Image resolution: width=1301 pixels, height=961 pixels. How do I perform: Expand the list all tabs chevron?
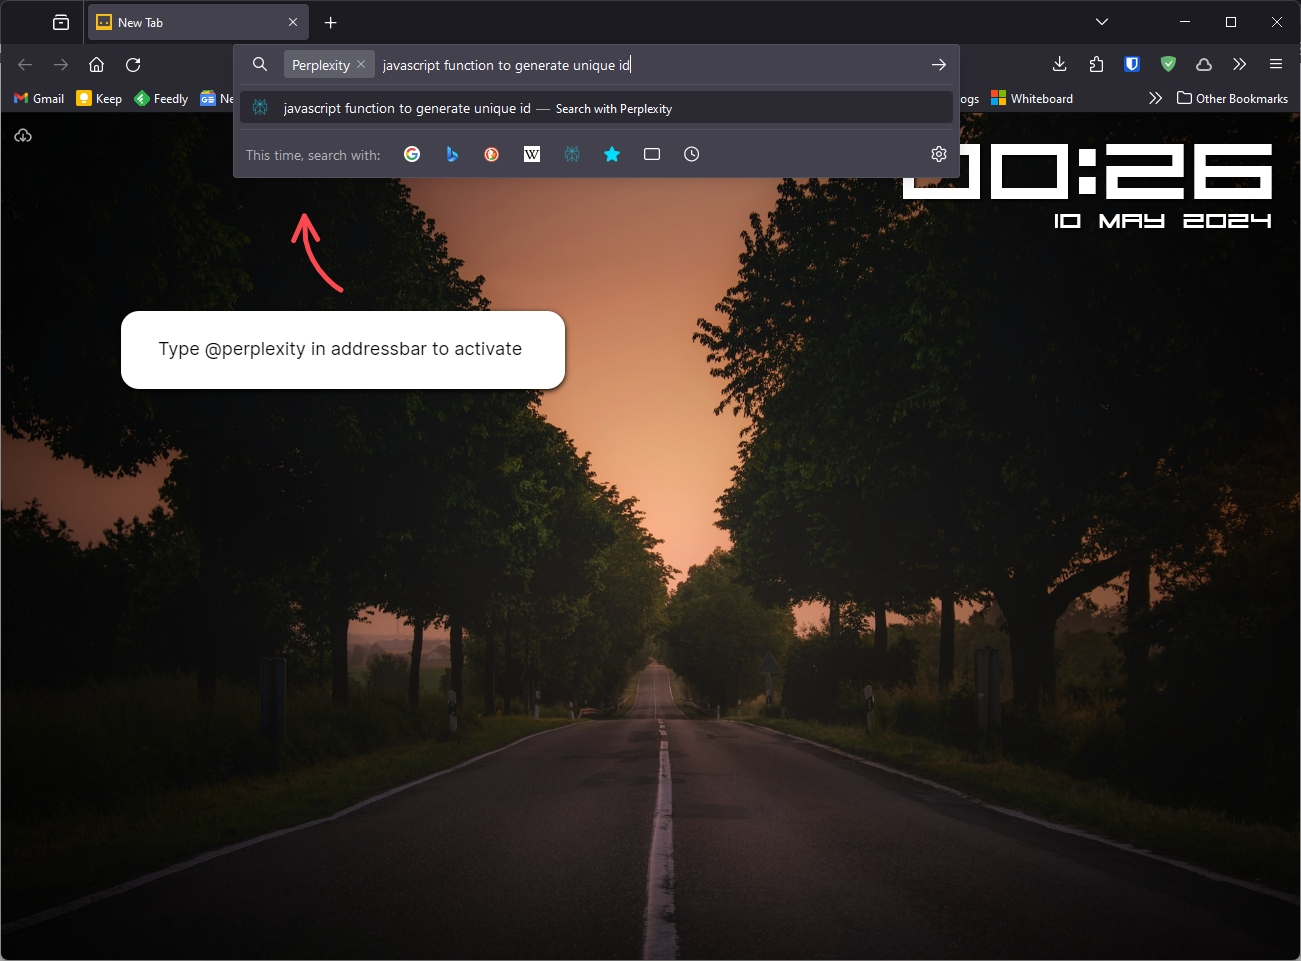pyautogui.click(x=1102, y=22)
